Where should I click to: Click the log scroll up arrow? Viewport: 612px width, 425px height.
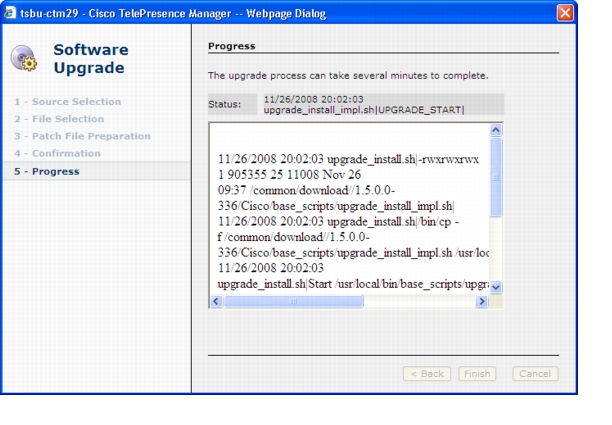(496, 130)
